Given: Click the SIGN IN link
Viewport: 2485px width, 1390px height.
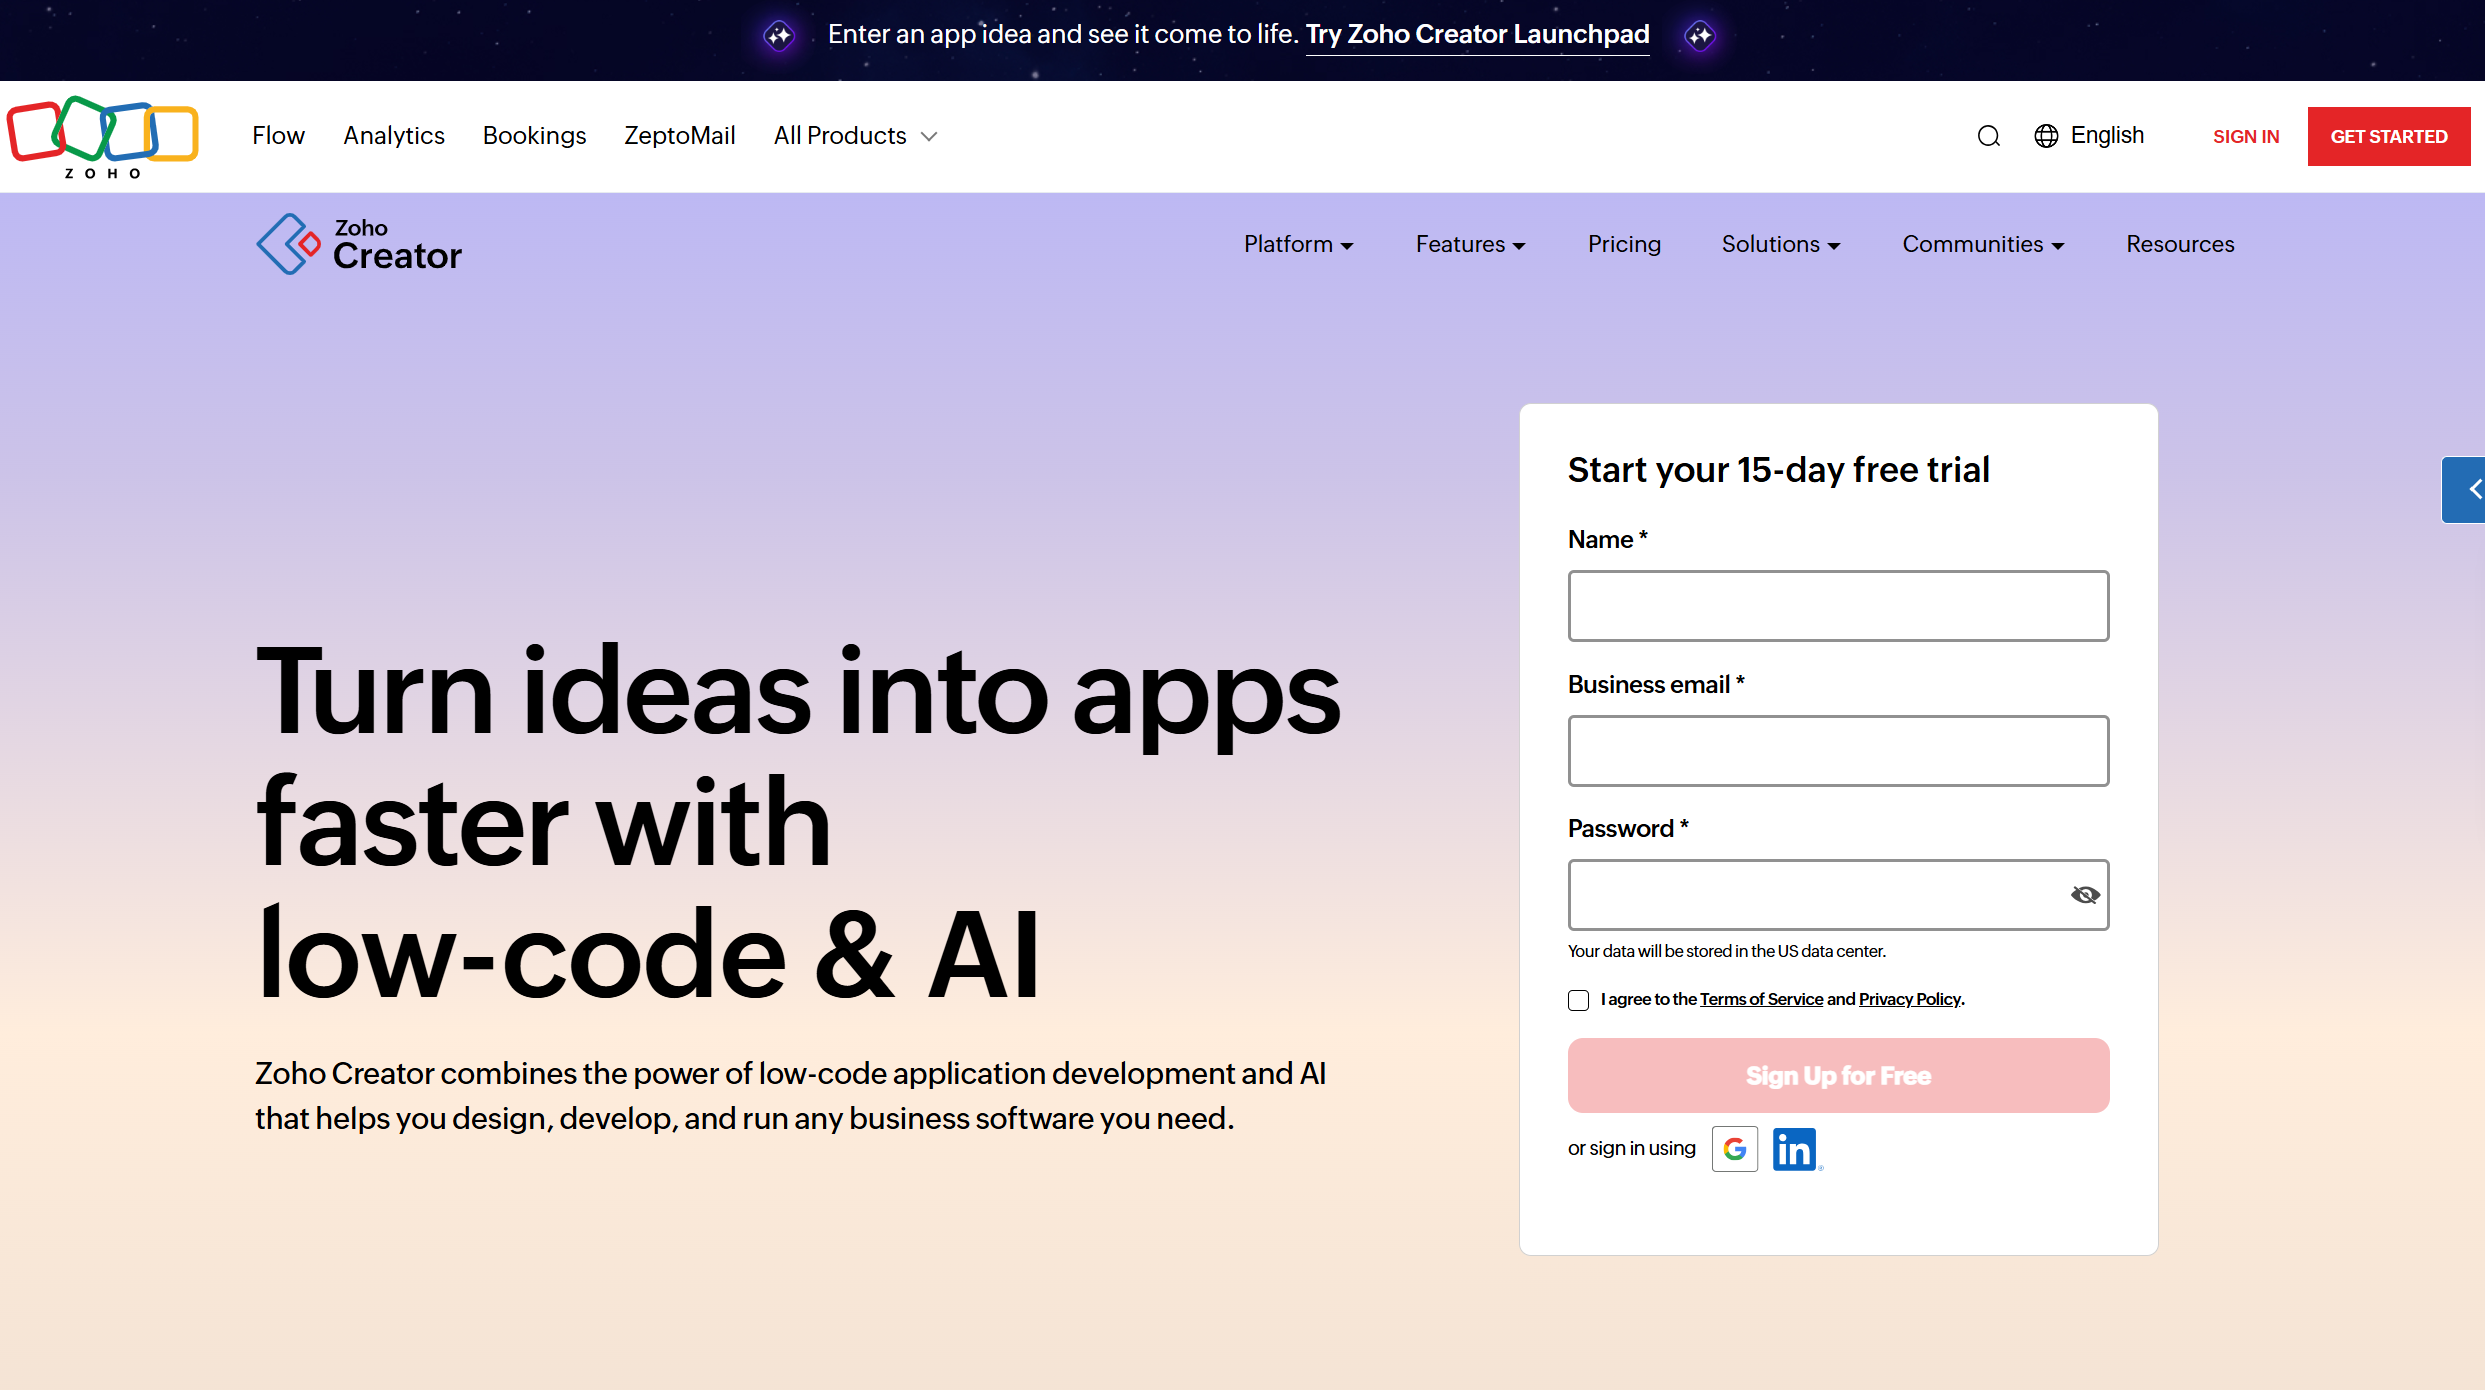Looking at the screenshot, I should click(x=2246, y=137).
